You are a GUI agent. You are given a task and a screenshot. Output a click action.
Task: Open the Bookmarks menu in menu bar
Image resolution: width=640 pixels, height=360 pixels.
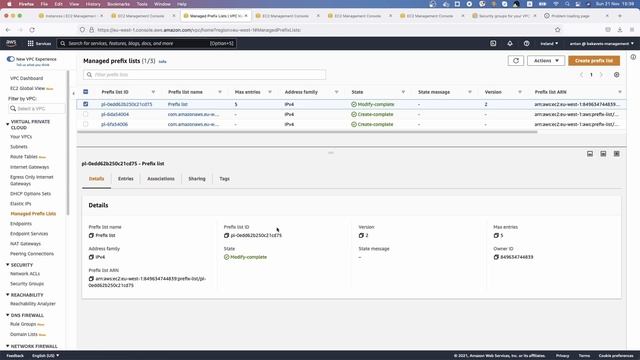[118, 4]
